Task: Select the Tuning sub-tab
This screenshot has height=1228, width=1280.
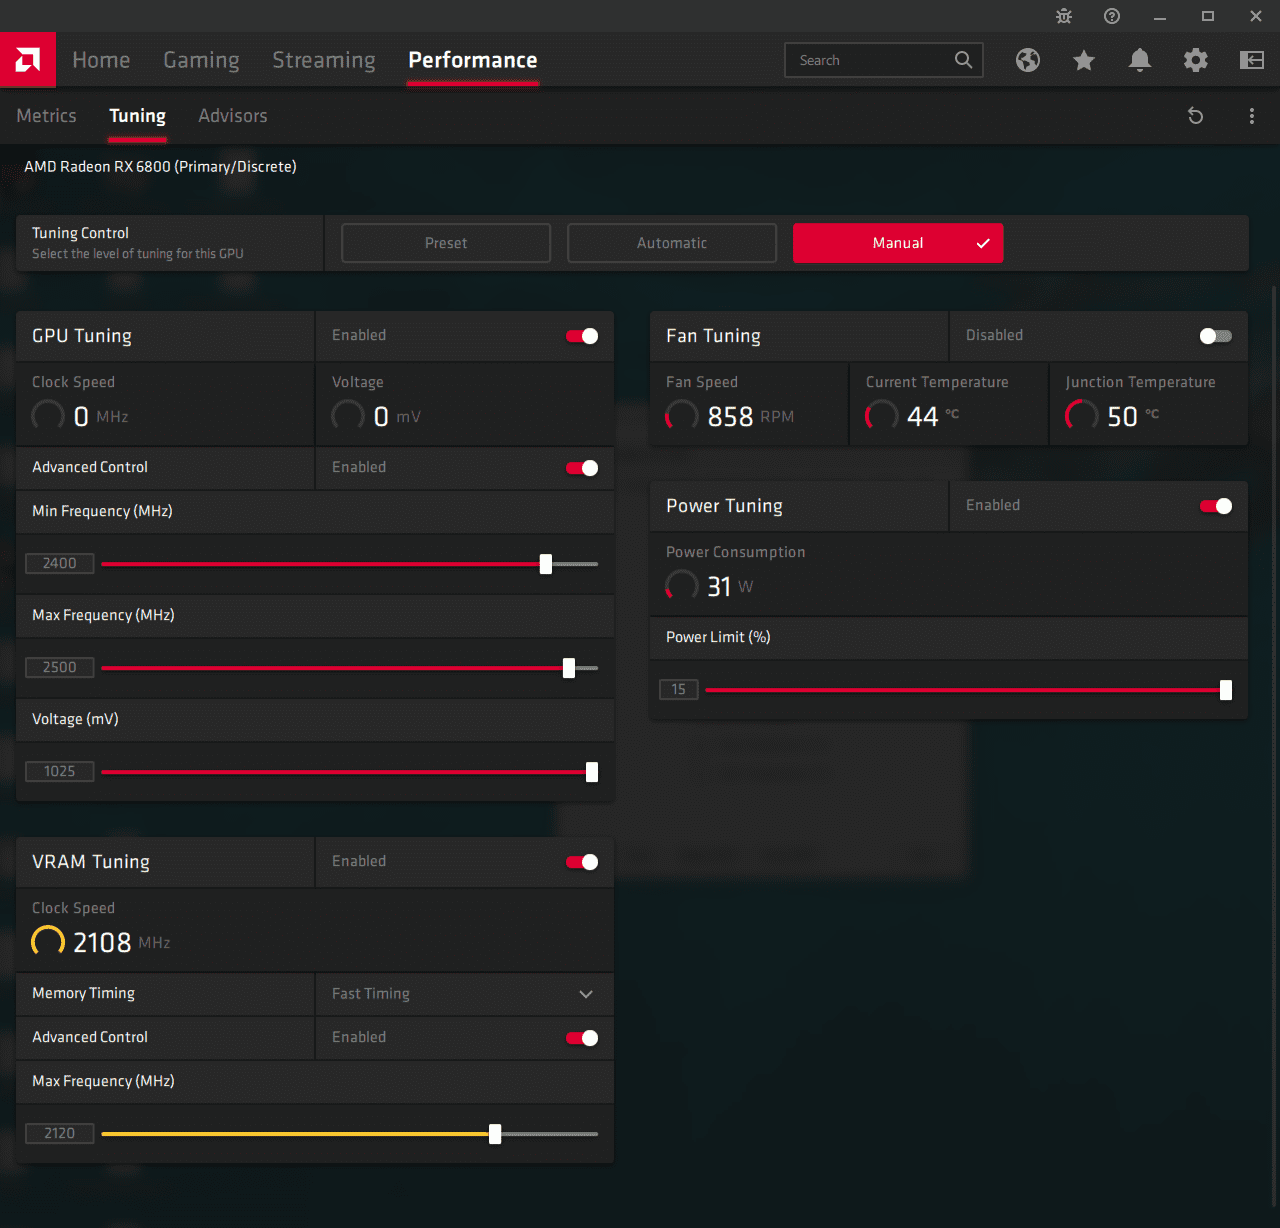Action: [137, 116]
